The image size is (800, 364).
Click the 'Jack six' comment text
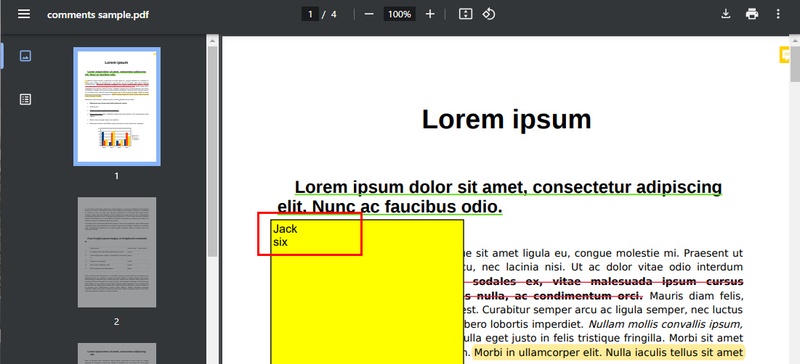coord(285,235)
